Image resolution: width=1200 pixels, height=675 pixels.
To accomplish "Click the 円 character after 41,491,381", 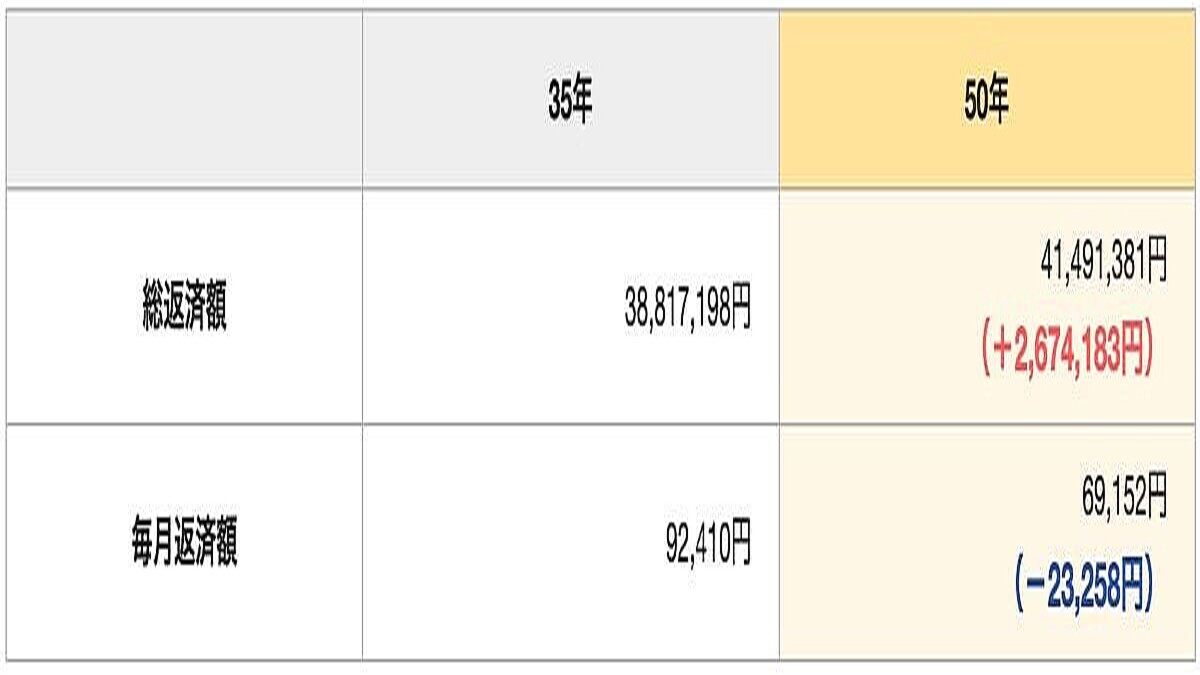I will tap(1156, 265).
